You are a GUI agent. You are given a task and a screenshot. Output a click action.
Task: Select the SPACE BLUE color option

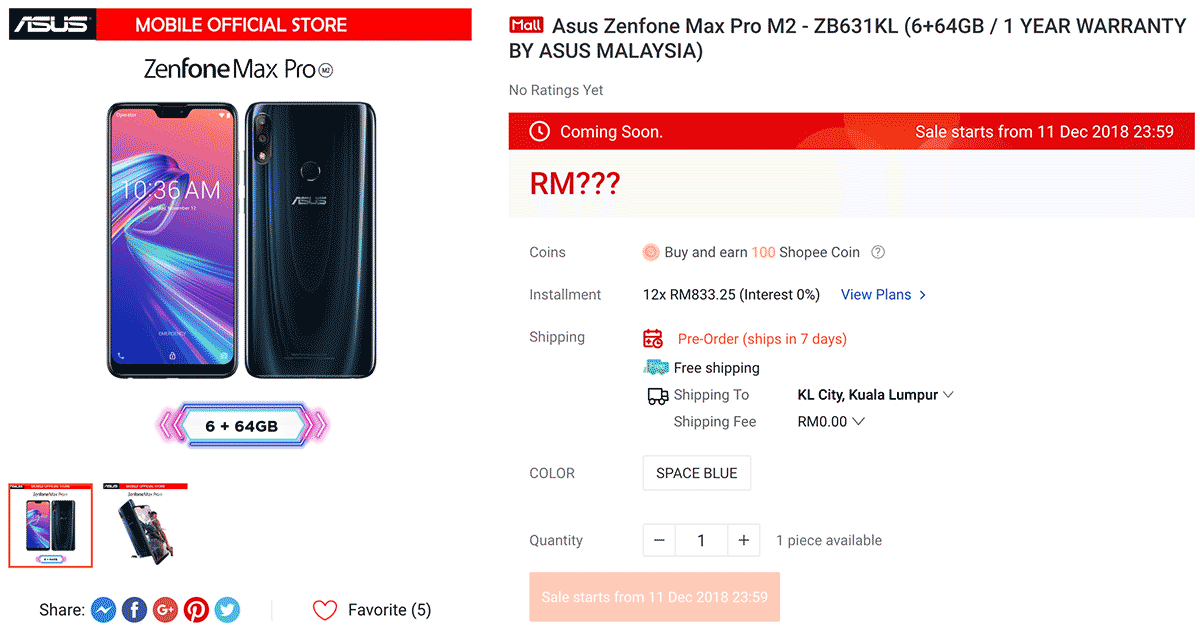point(696,473)
